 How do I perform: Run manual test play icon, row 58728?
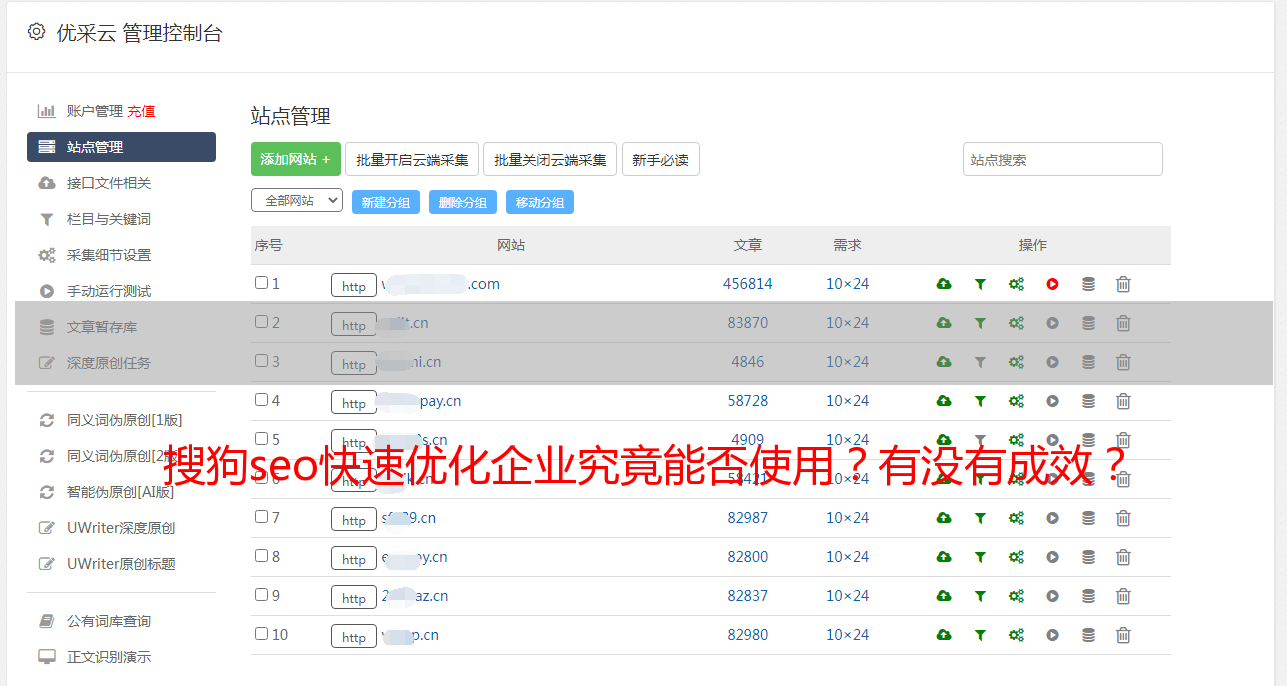[1052, 401]
